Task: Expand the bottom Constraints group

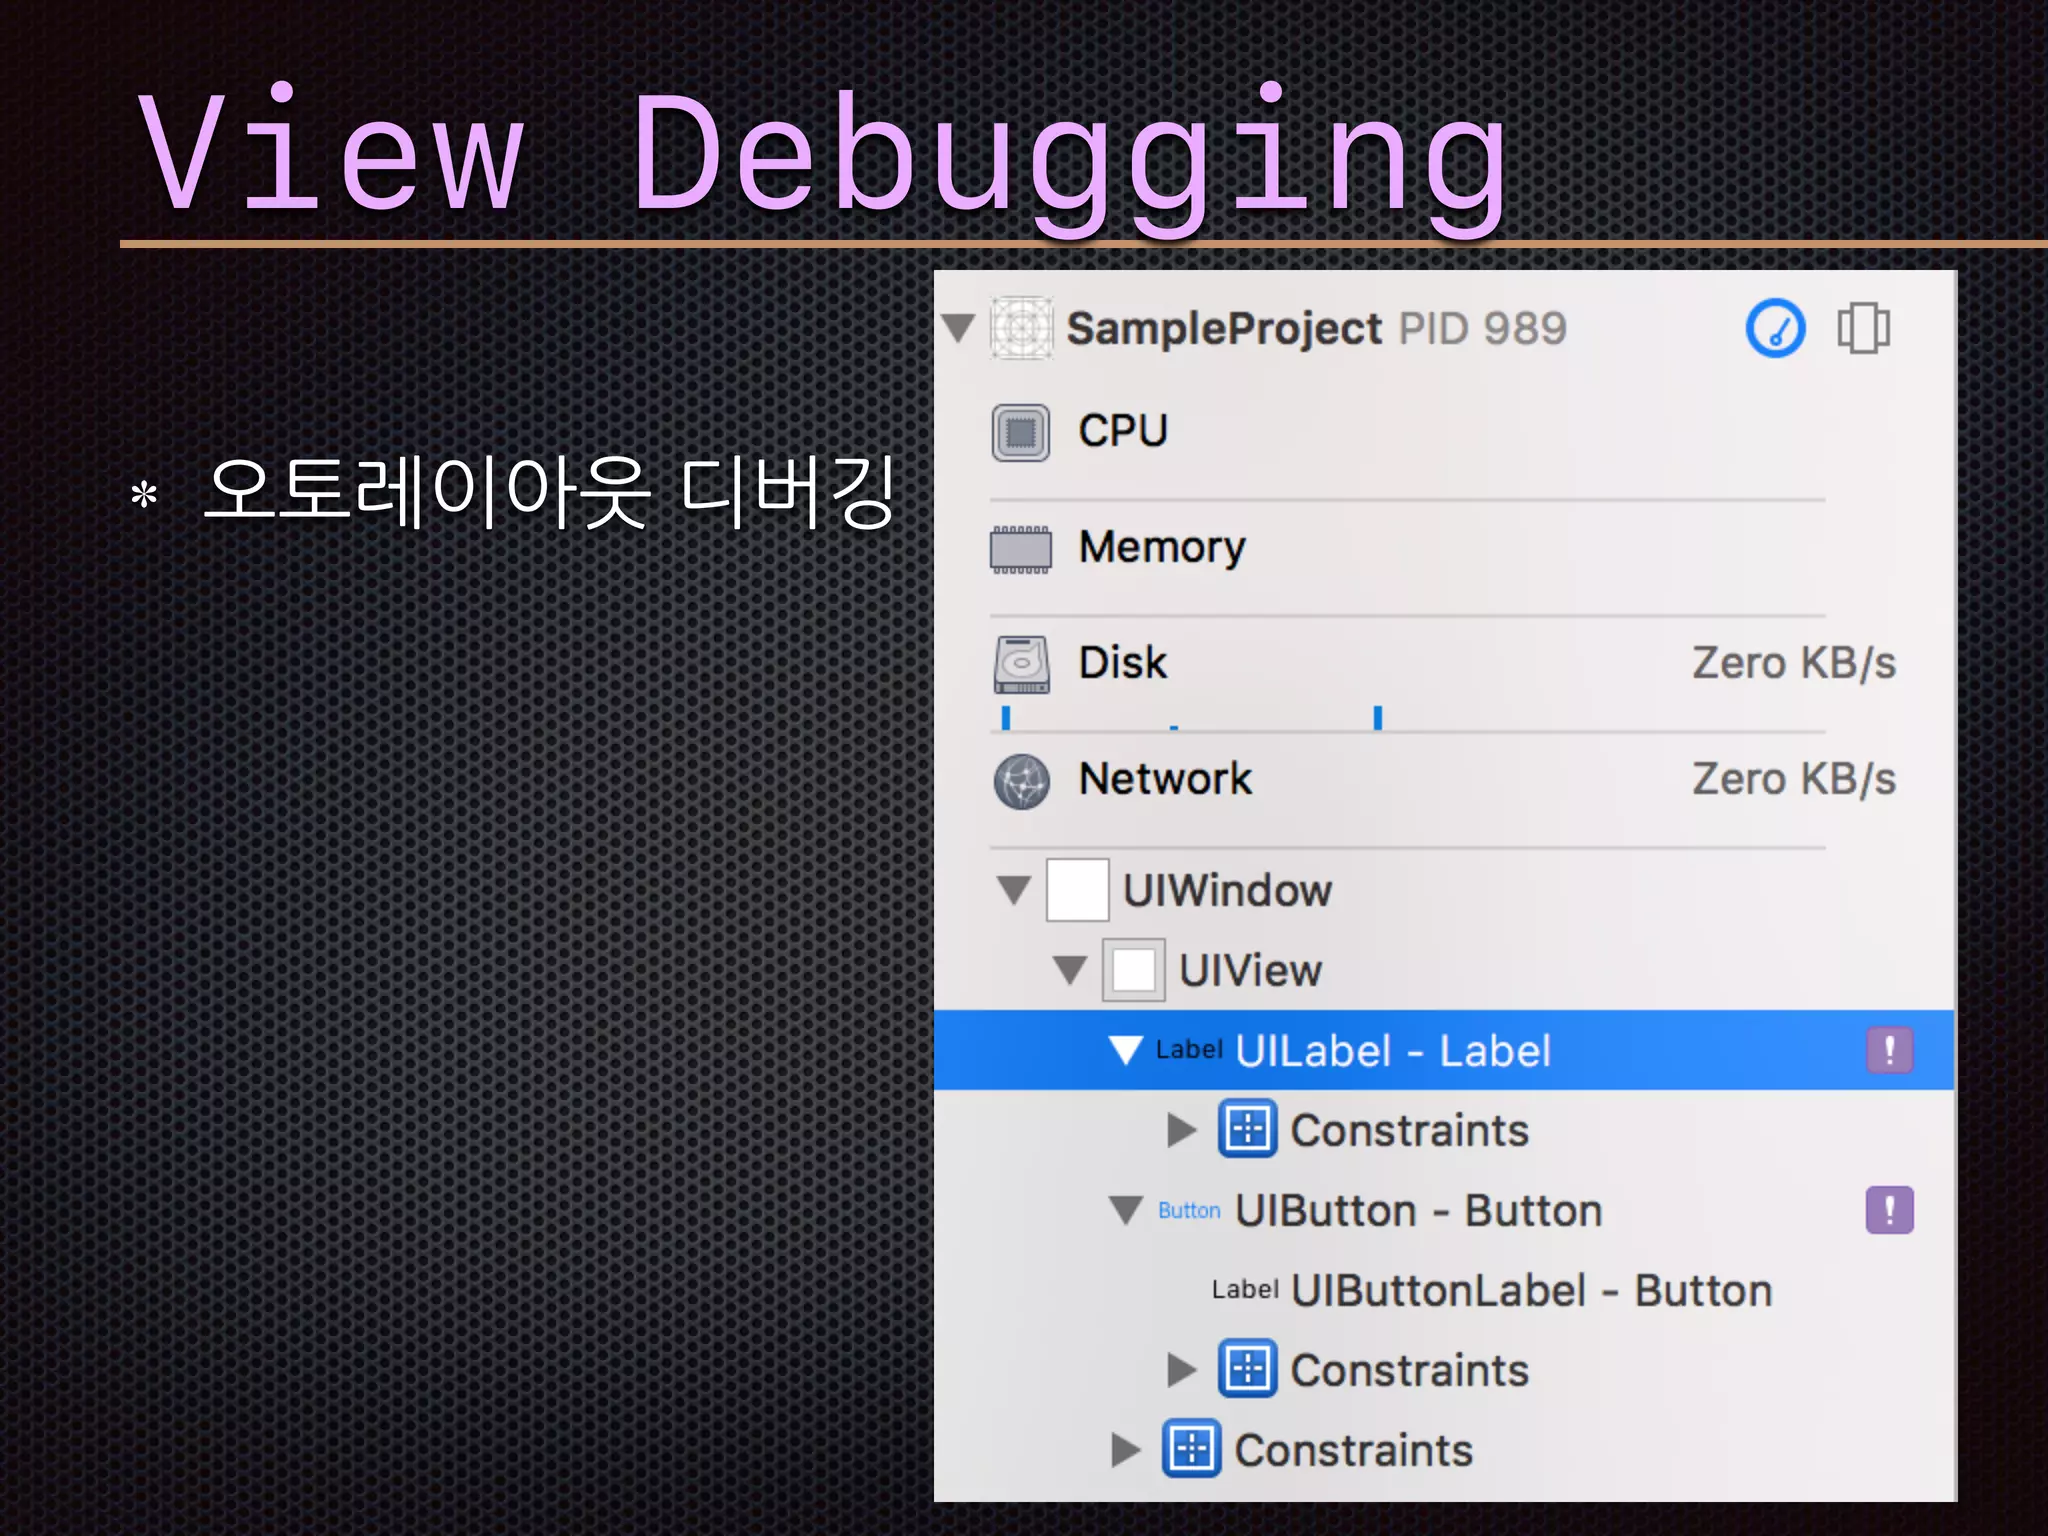Action: 1125,1450
